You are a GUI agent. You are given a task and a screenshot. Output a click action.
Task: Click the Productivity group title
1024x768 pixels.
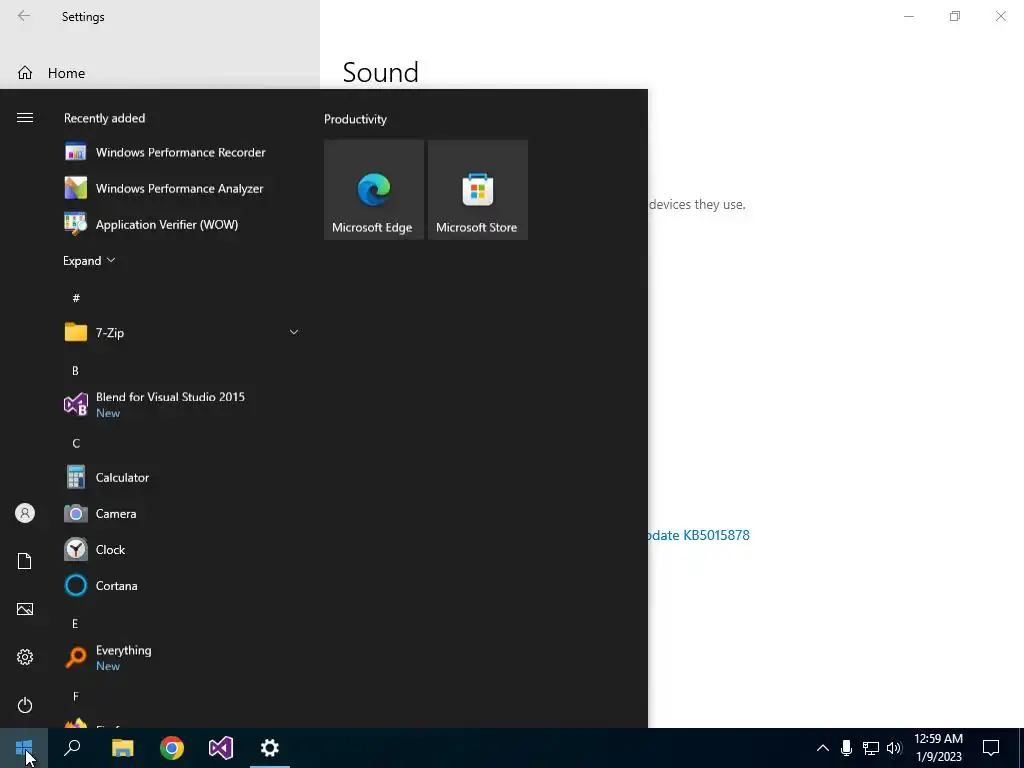pos(355,119)
